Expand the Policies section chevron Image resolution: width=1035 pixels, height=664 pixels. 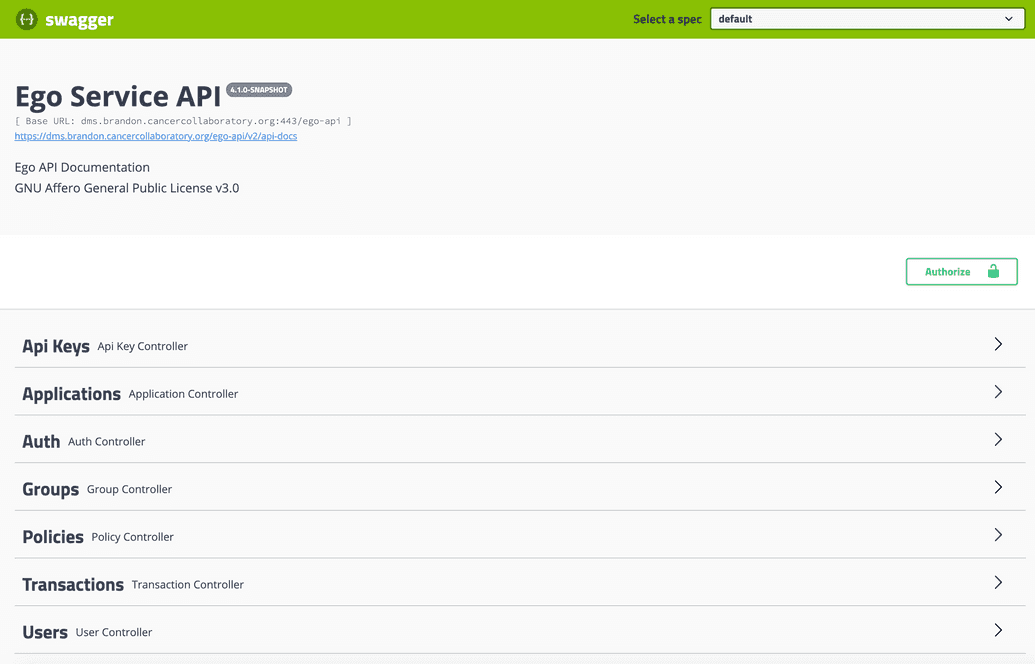tap(998, 535)
